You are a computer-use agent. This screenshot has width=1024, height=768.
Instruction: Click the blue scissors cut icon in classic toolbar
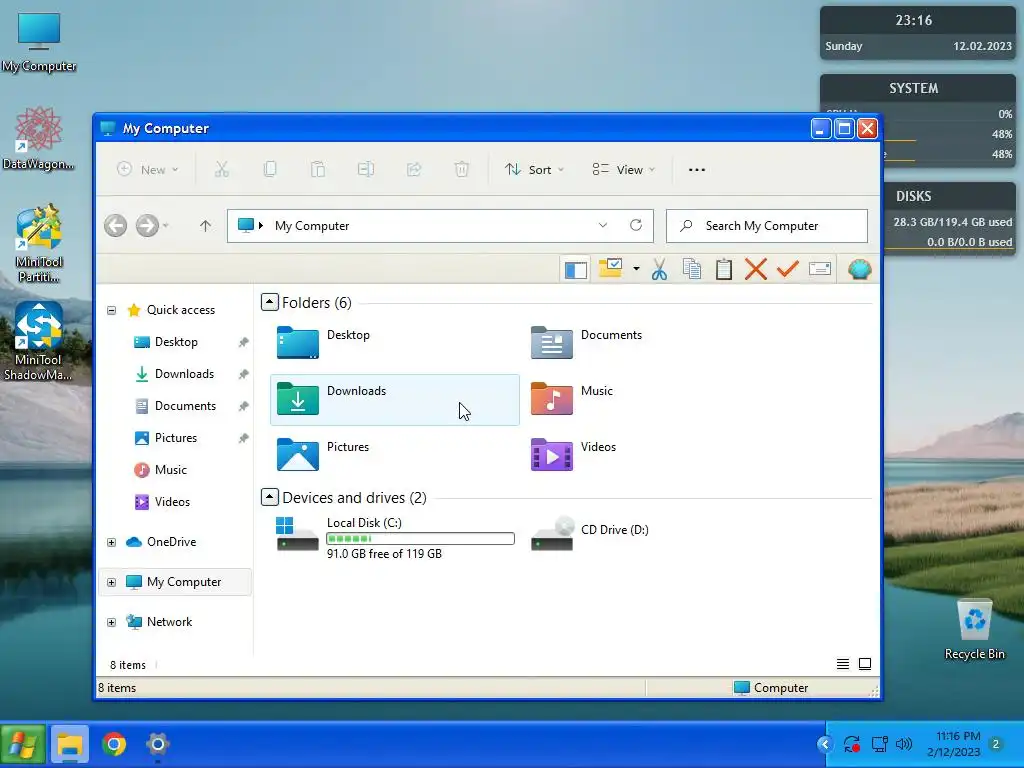coord(660,269)
